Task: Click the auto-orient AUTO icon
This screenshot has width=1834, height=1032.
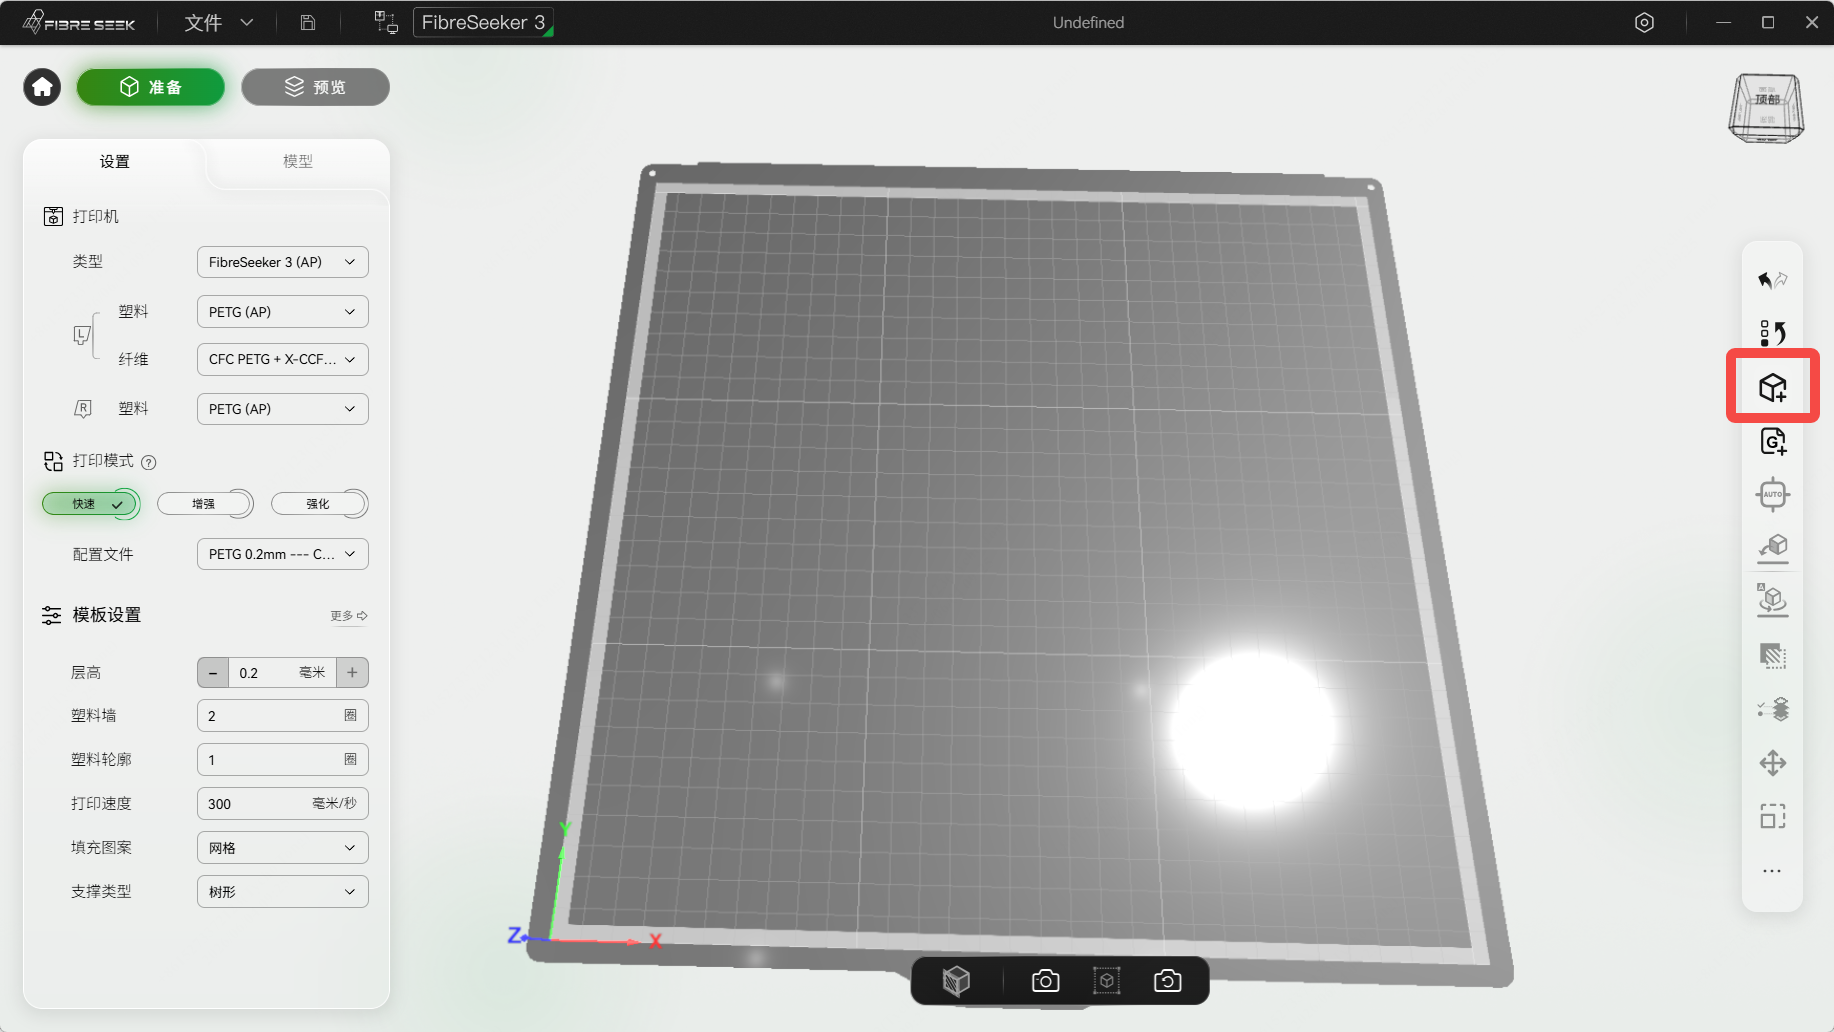Action: [1772, 494]
